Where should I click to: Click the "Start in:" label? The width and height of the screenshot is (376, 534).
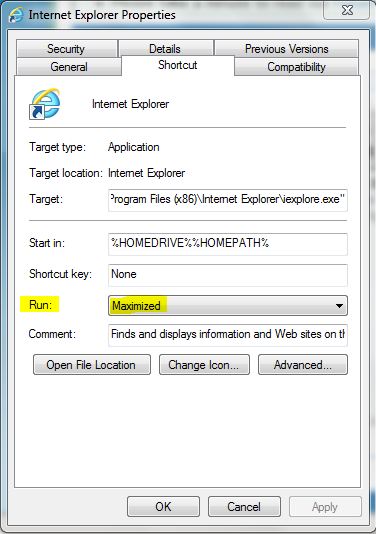(x=47, y=243)
